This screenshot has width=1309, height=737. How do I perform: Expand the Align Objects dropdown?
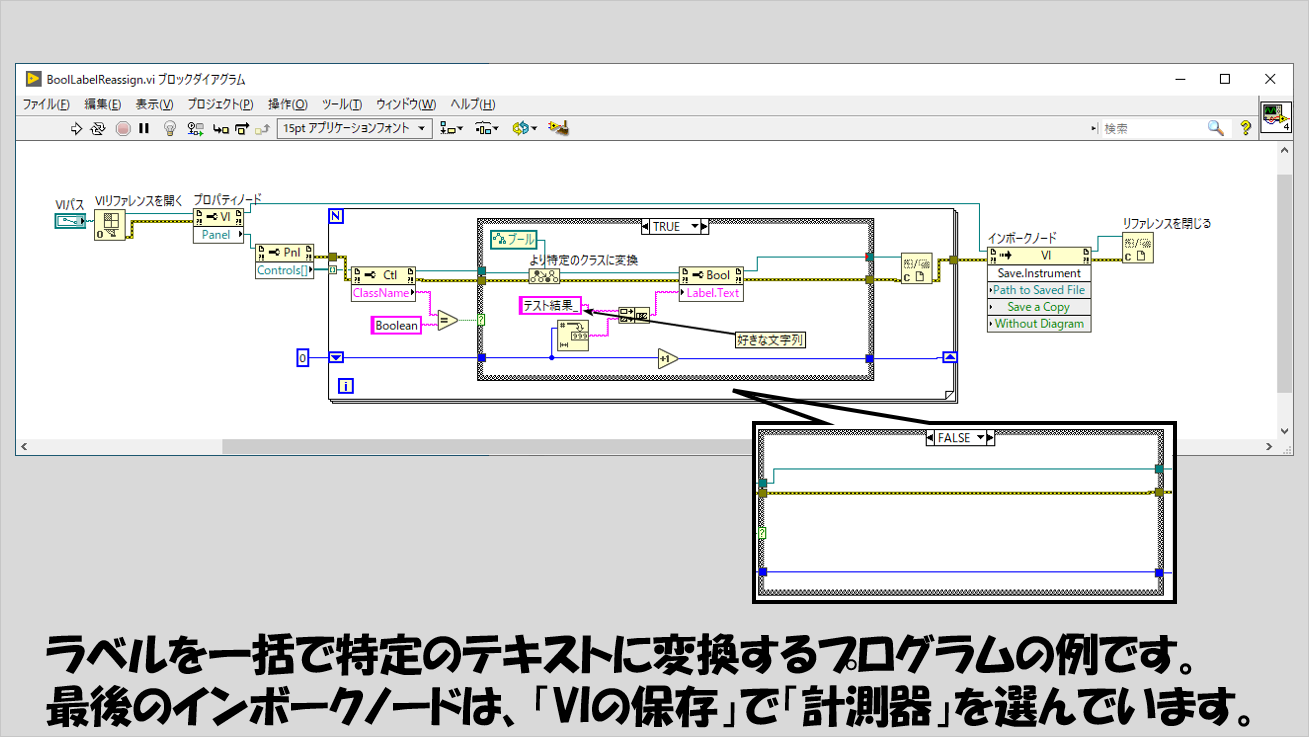click(x=452, y=128)
